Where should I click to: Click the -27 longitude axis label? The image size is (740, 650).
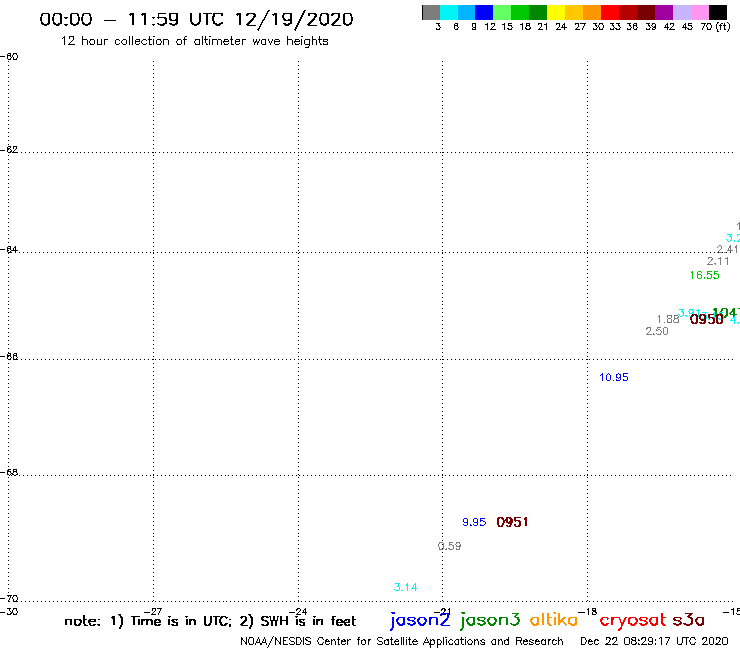click(153, 612)
